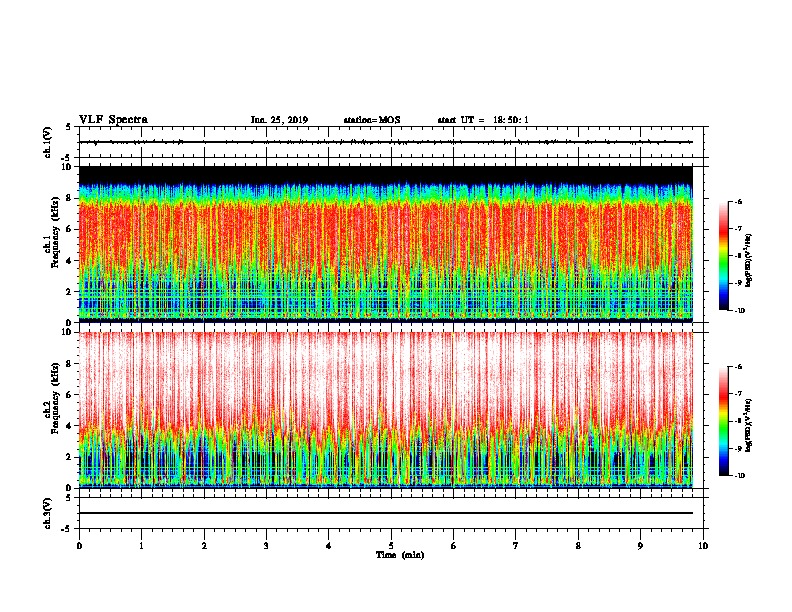Screen dimensions: 792x612
Task: Click the ch.1 colorbar "log(PSD)" unit label
Action: (x=749, y=261)
